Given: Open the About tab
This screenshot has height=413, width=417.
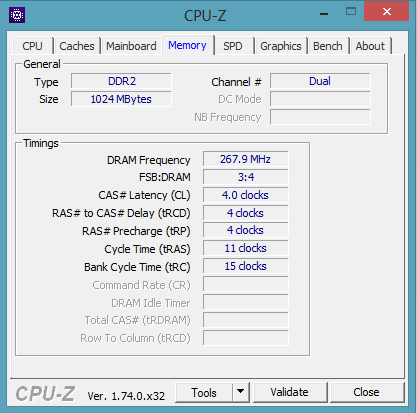Looking at the screenshot, I should 370,46.
